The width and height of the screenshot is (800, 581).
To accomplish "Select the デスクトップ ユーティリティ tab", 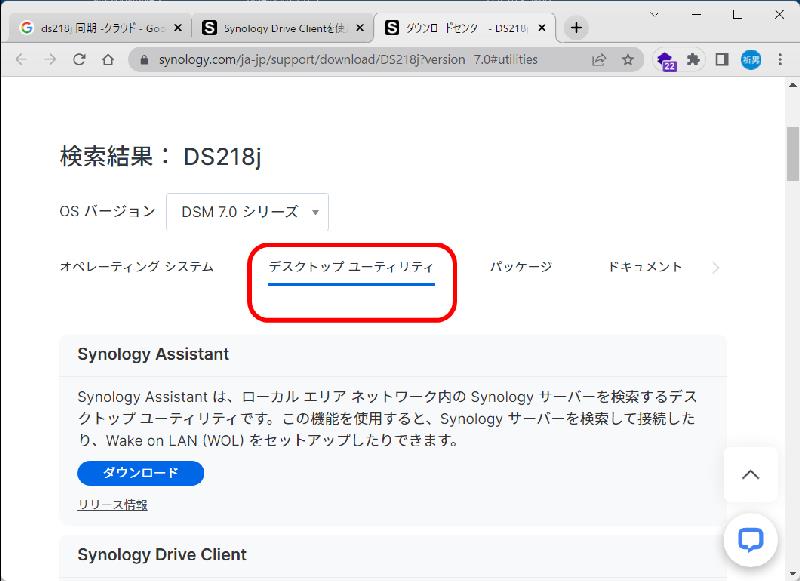I will [x=351, y=267].
